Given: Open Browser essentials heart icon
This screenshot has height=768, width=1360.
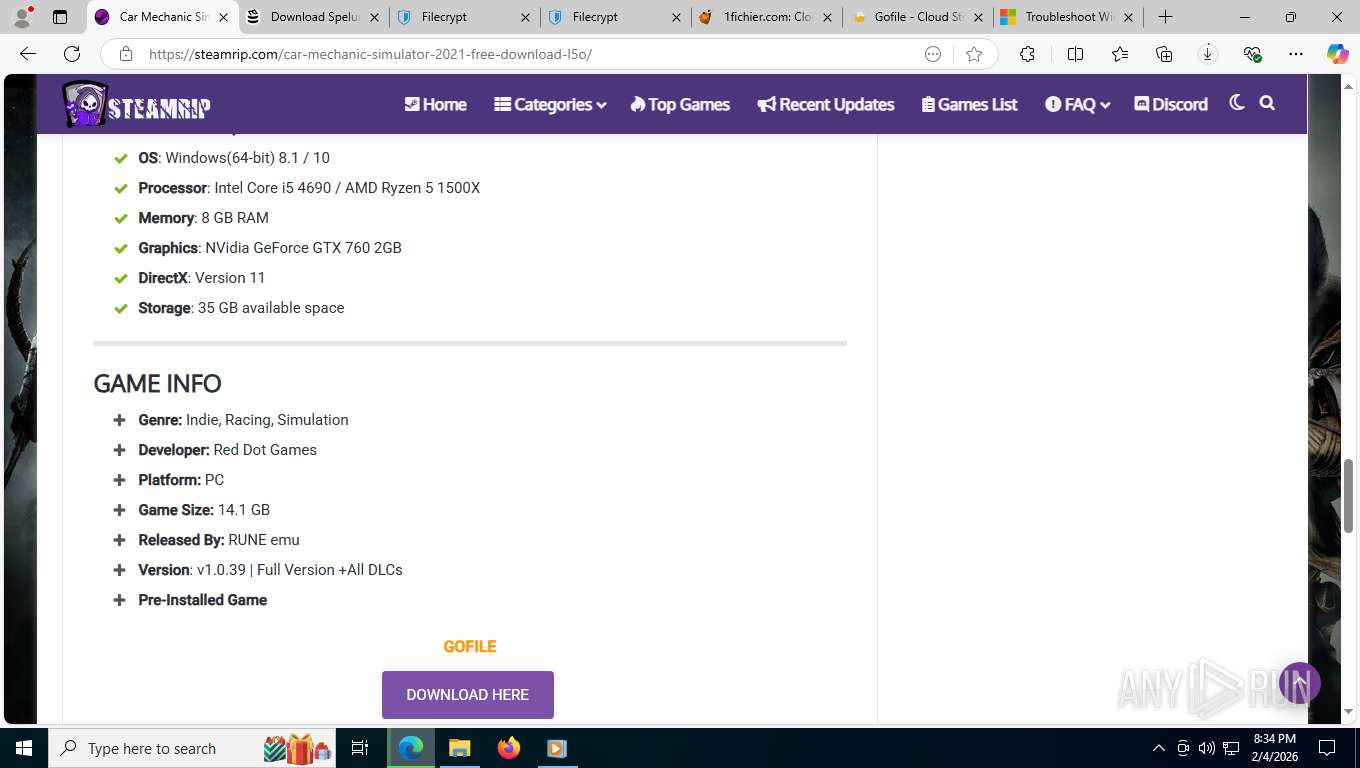Looking at the screenshot, I should [x=1252, y=54].
